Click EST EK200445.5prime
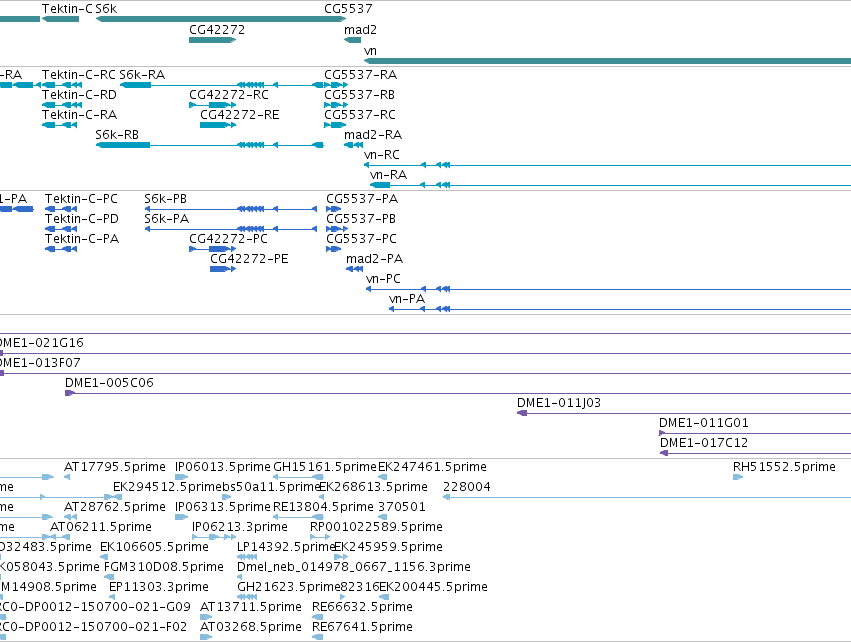This screenshot has height=642, width=851. [x=384, y=597]
